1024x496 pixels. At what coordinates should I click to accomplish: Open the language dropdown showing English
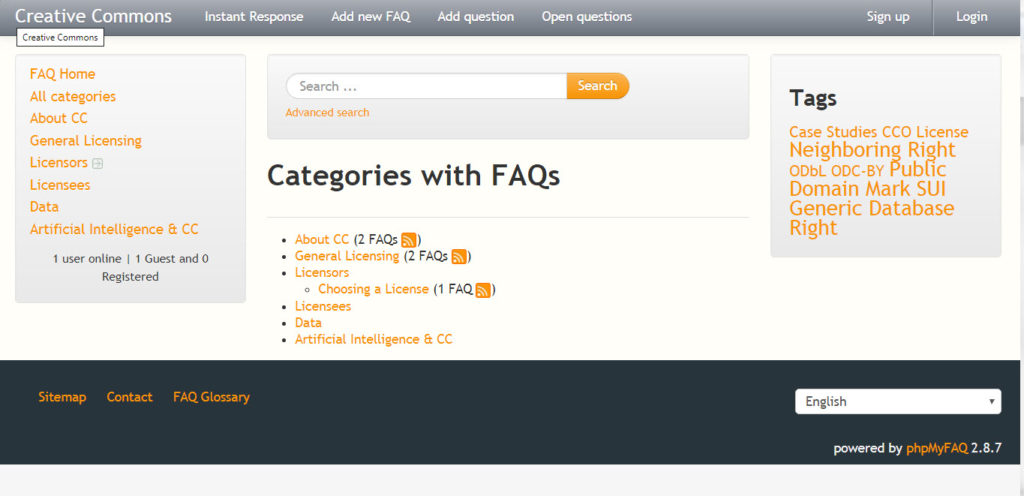[x=897, y=401]
